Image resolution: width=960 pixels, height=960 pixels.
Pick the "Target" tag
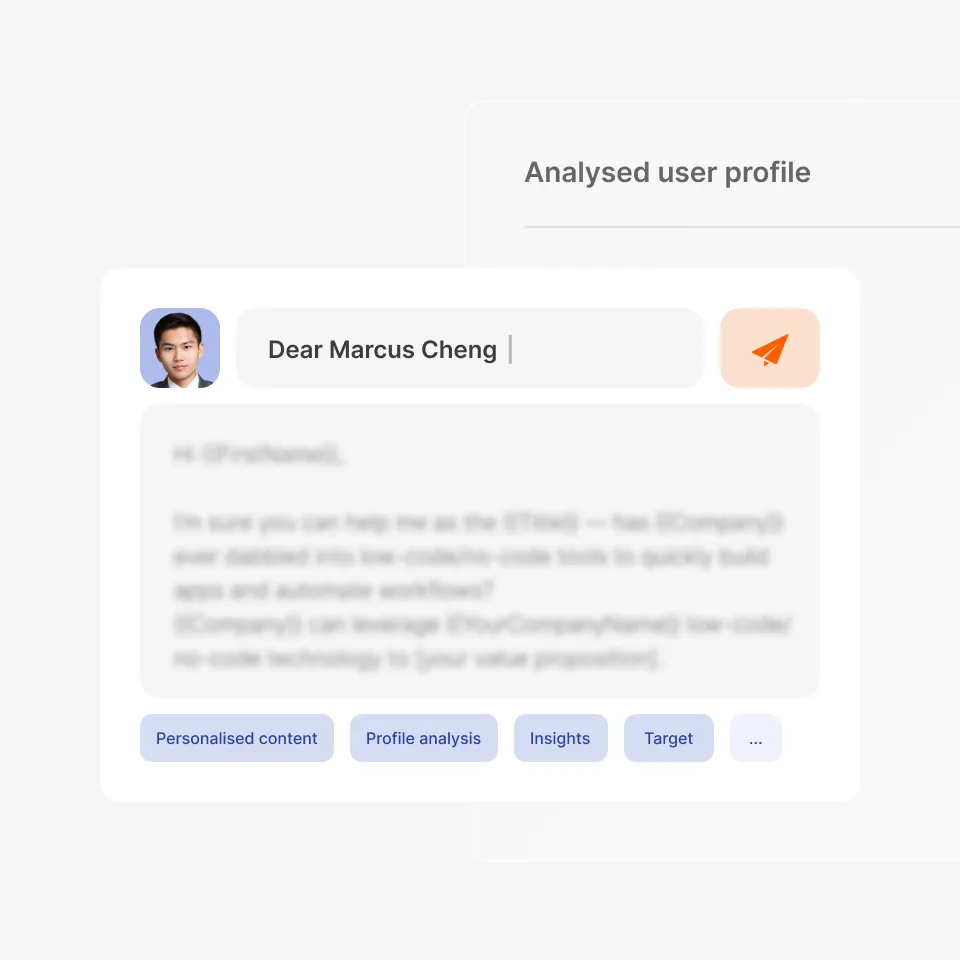pyautogui.click(x=668, y=738)
